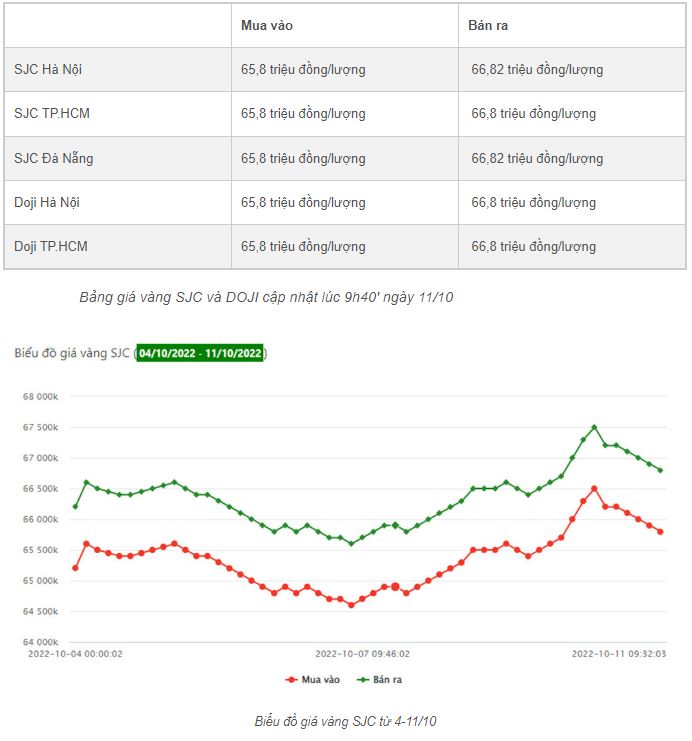Screen dimensions: 692x741
Task: Click the 2022-10-11 09:32:03 x-axis label
Action: coord(618,654)
